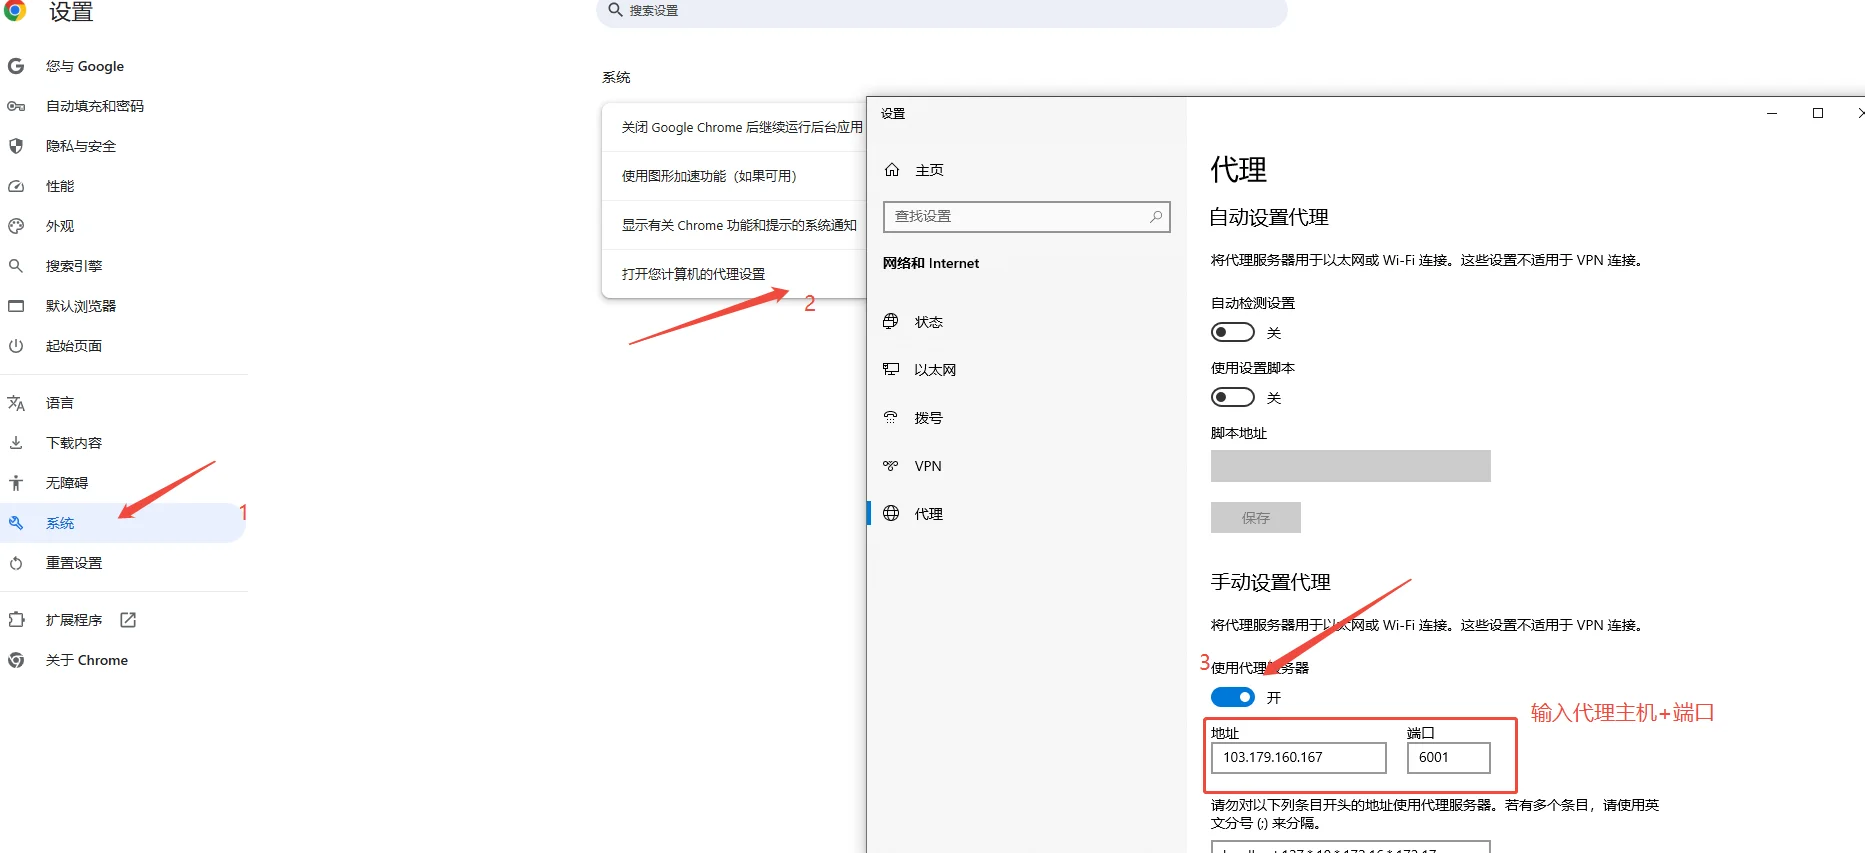Click the 保存 button
1865x853 pixels.
click(1256, 518)
